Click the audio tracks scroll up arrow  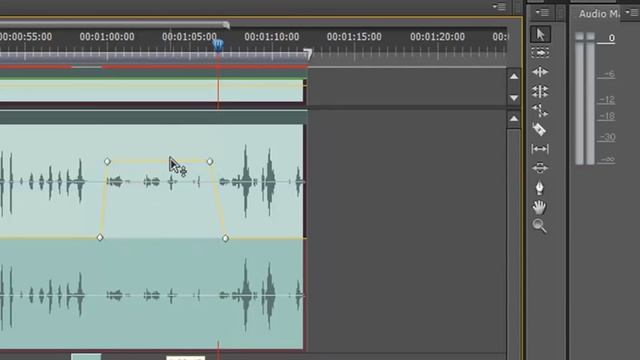[514, 119]
